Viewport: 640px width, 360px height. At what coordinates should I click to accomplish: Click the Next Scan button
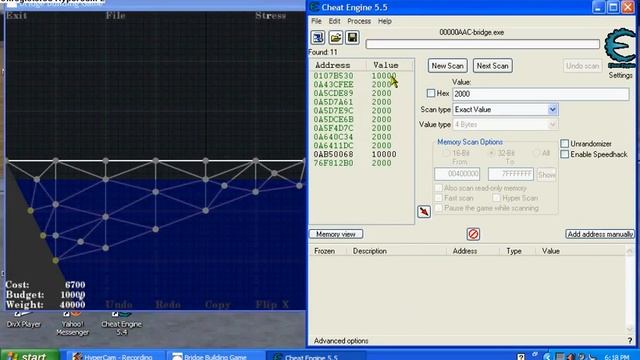pyautogui.click(x=493, y=66)
